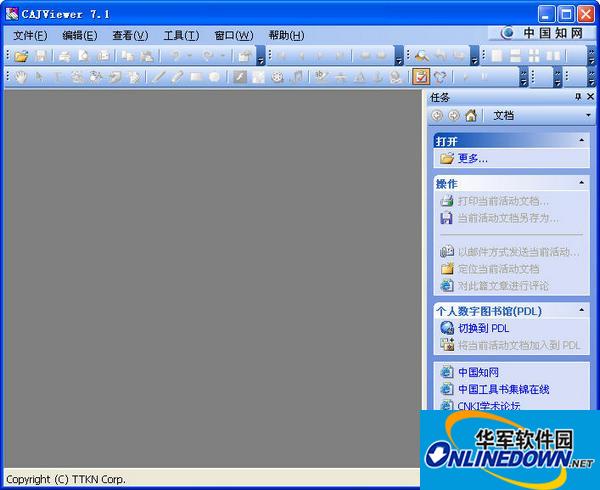600x490 pixels.
Task: Select the arrow pointer selection tool
Action: 39,77
